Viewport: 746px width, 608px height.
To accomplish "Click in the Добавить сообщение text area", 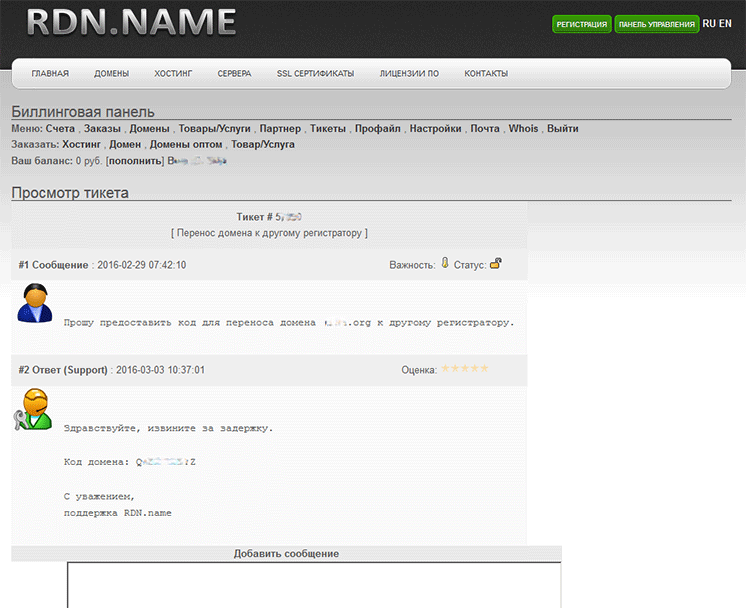I will pos(314,585).
